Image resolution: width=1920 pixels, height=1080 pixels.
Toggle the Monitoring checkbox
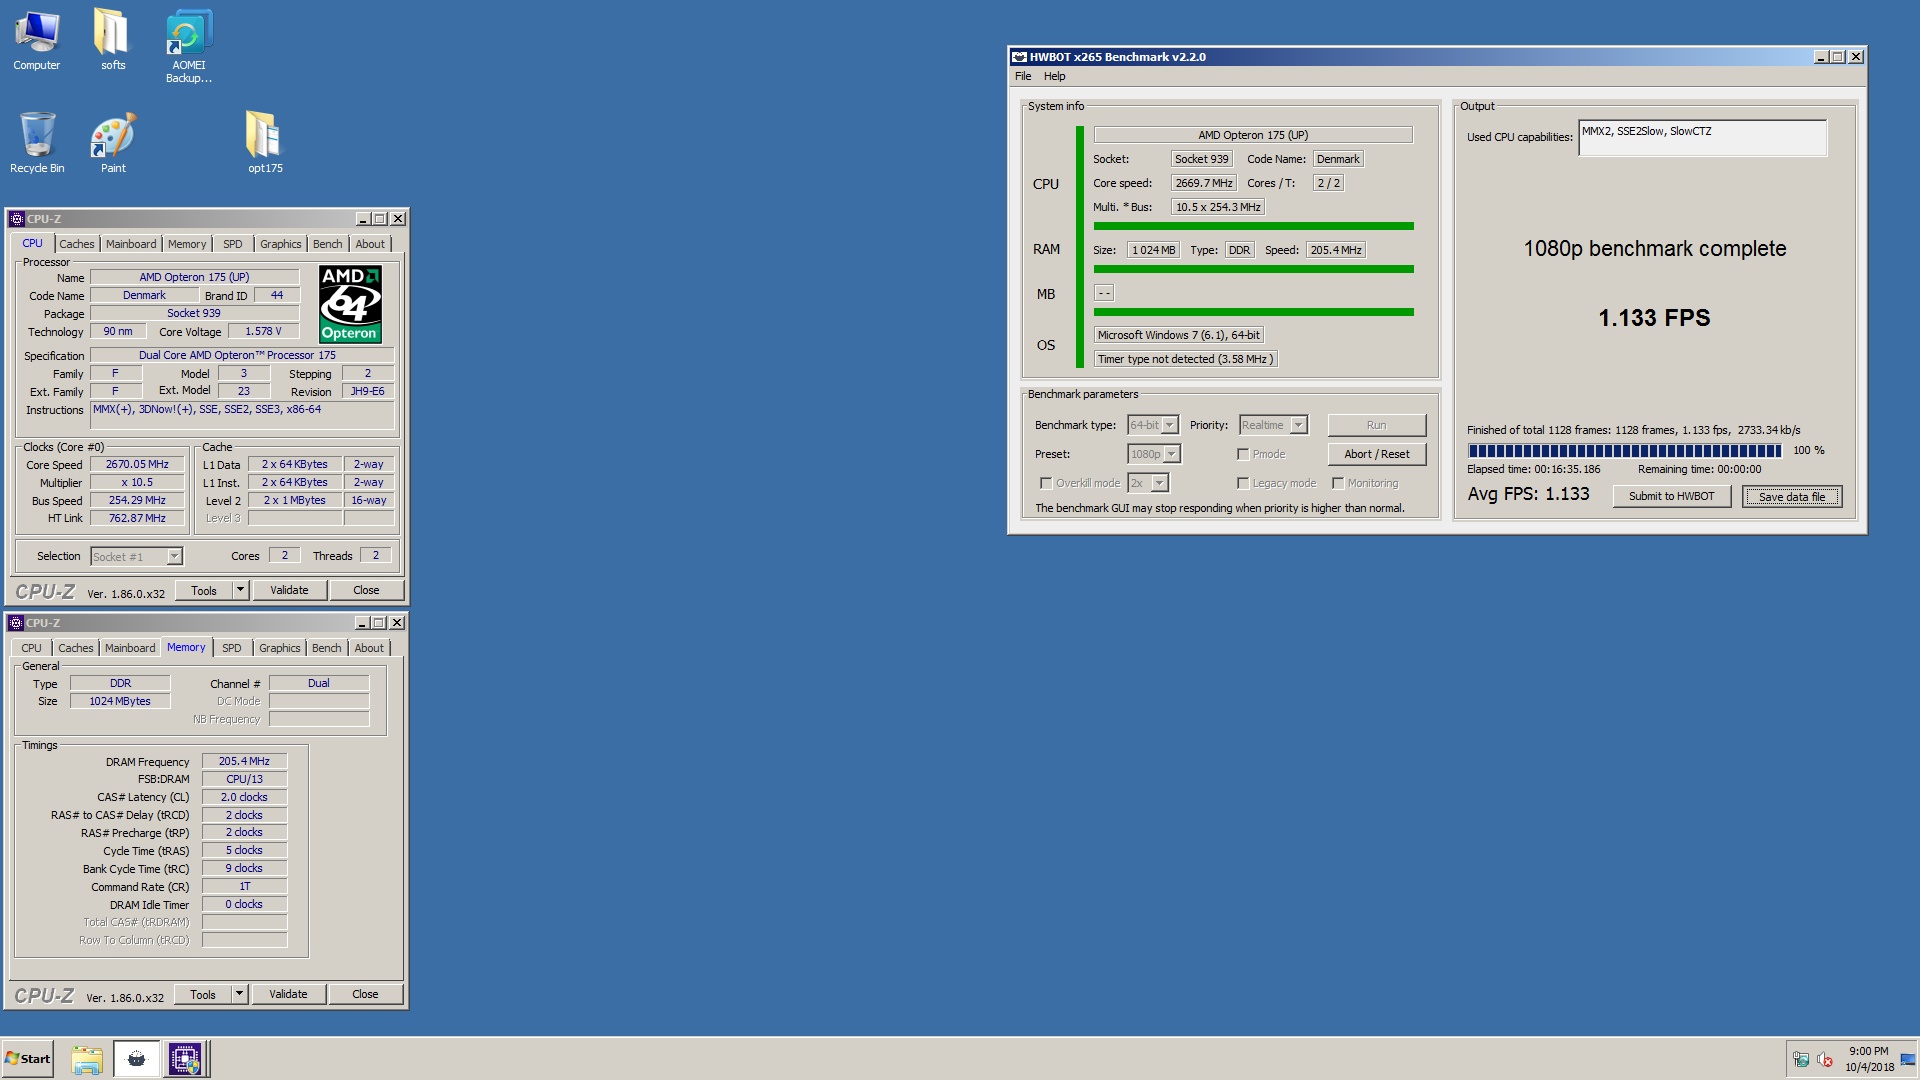(x=1337, y=483)
